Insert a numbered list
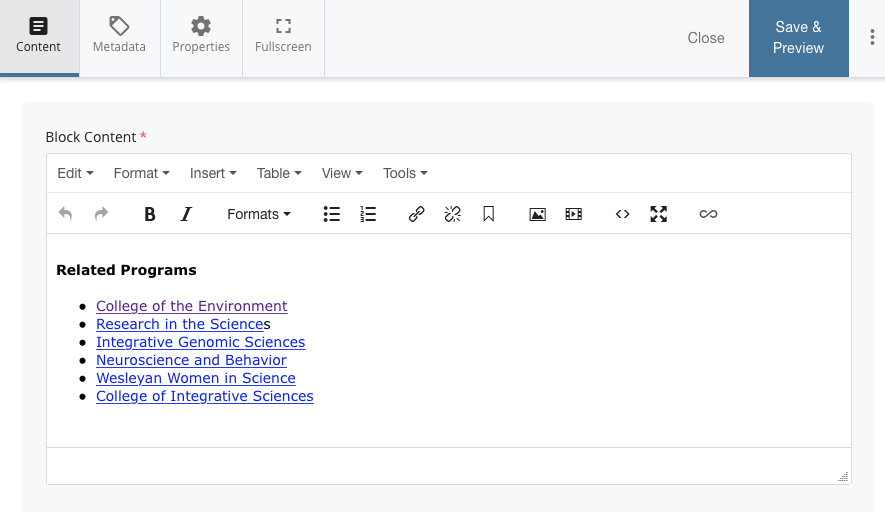The width and height of the screenshot is (885, 512). [x=368, y=214]
